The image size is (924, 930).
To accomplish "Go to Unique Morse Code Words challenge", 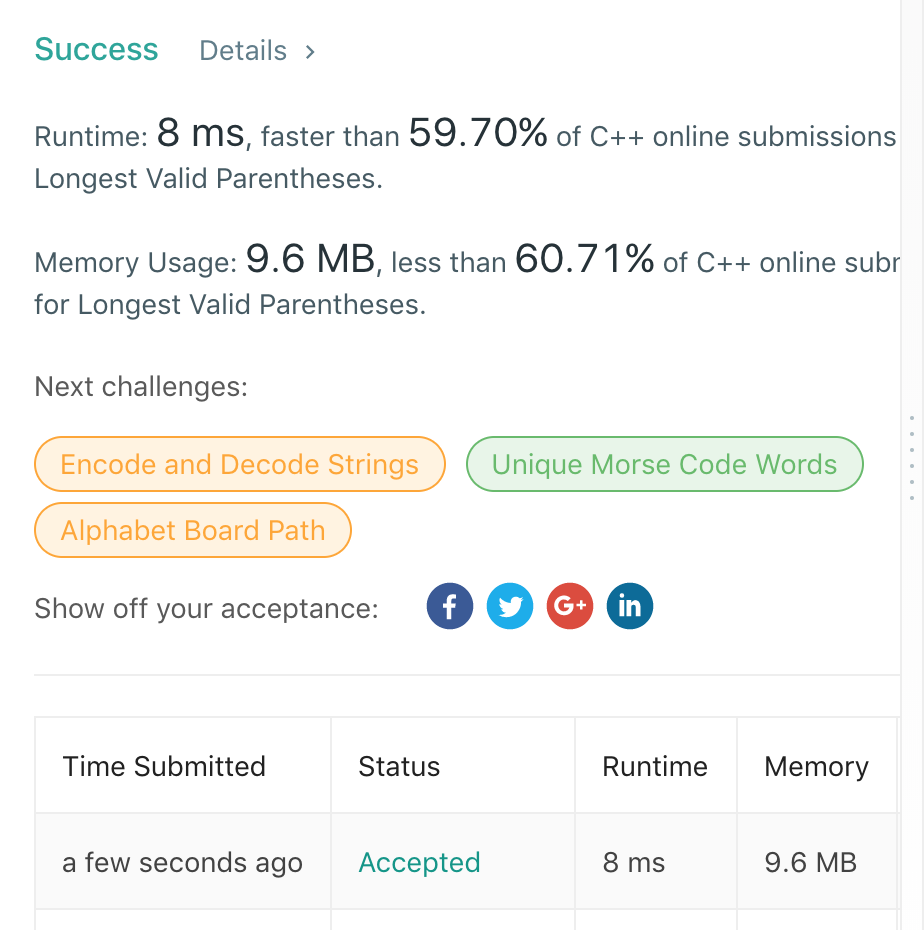I will click(x=664, y=464).
